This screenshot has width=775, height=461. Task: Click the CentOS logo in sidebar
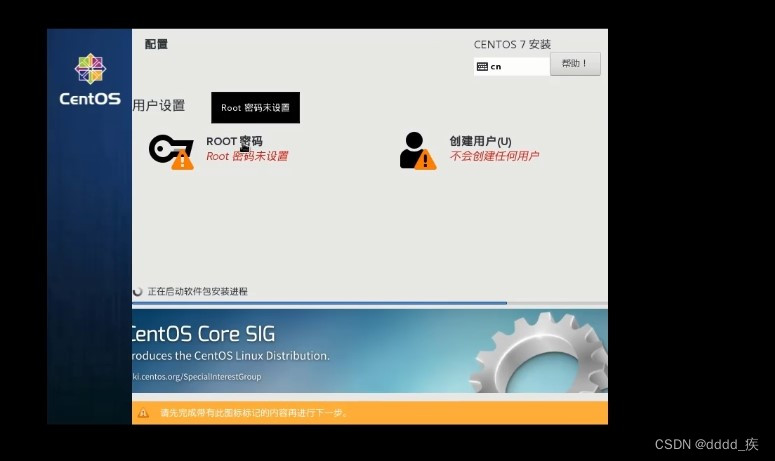90,80
